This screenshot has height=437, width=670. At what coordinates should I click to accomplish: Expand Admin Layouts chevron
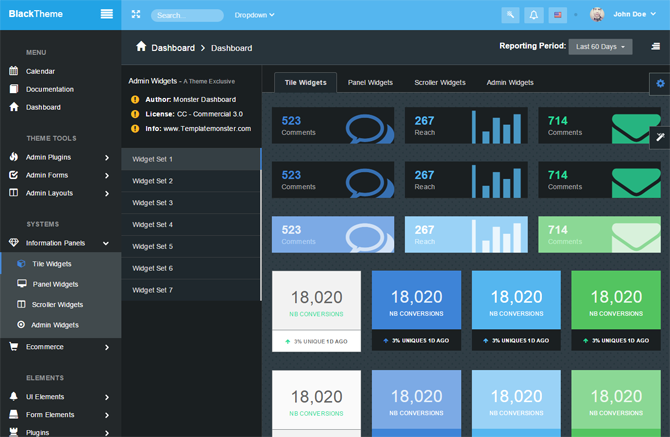(x=107, y=194)
